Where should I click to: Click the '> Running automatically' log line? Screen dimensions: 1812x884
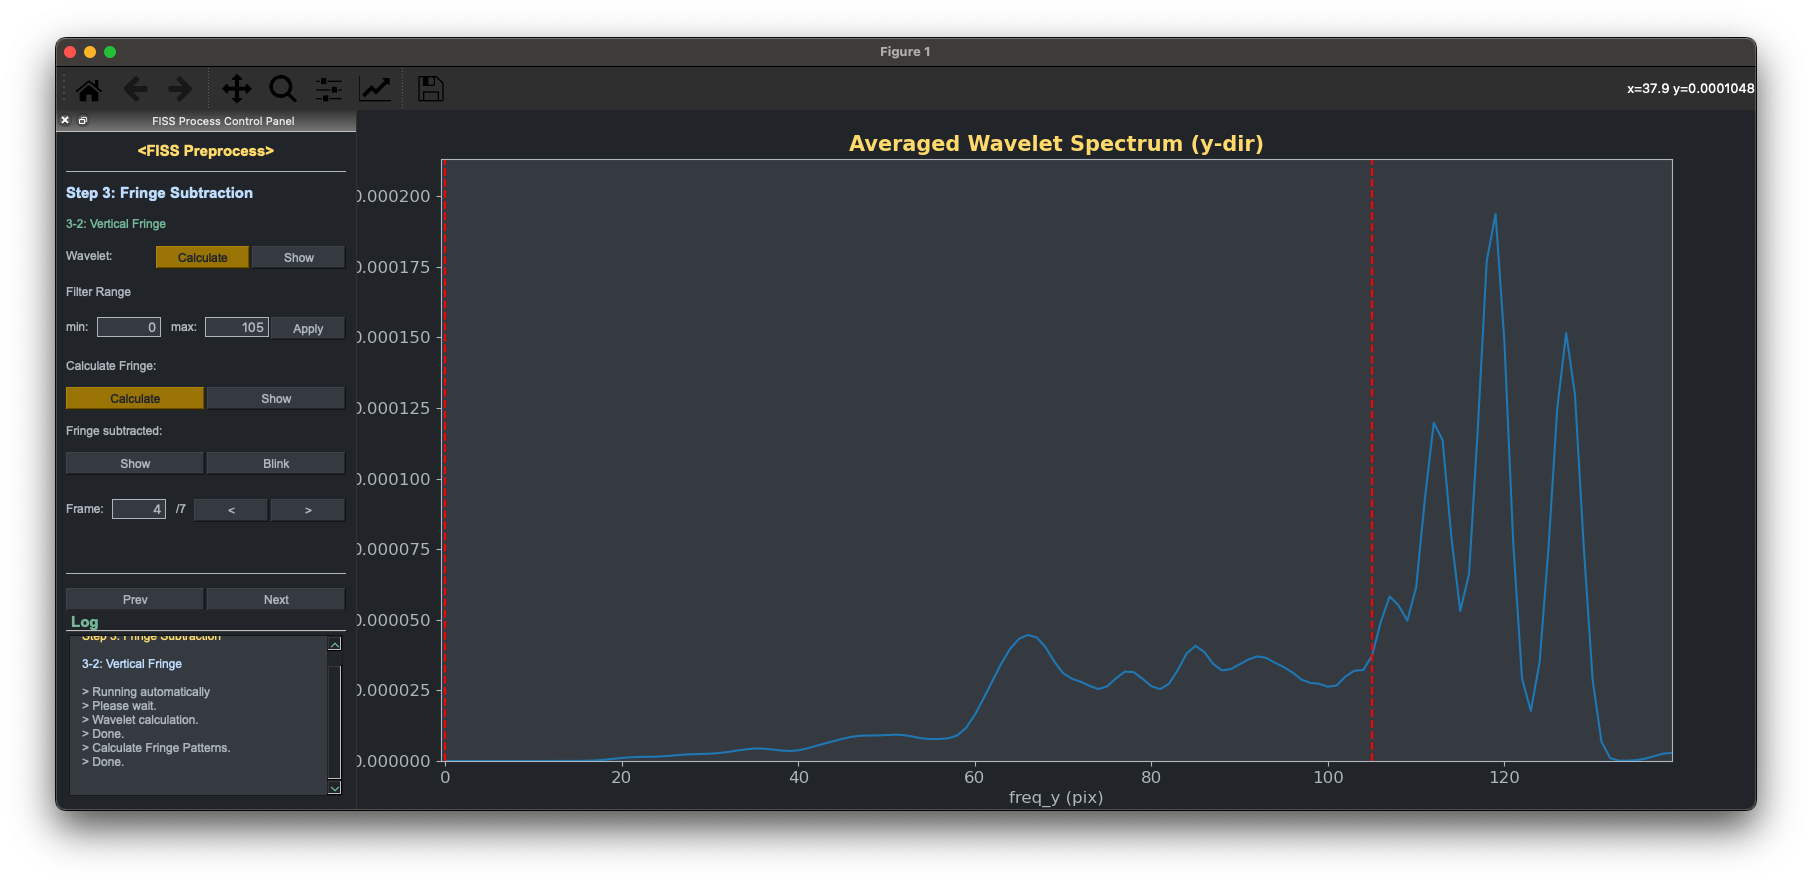pos(146,692)
